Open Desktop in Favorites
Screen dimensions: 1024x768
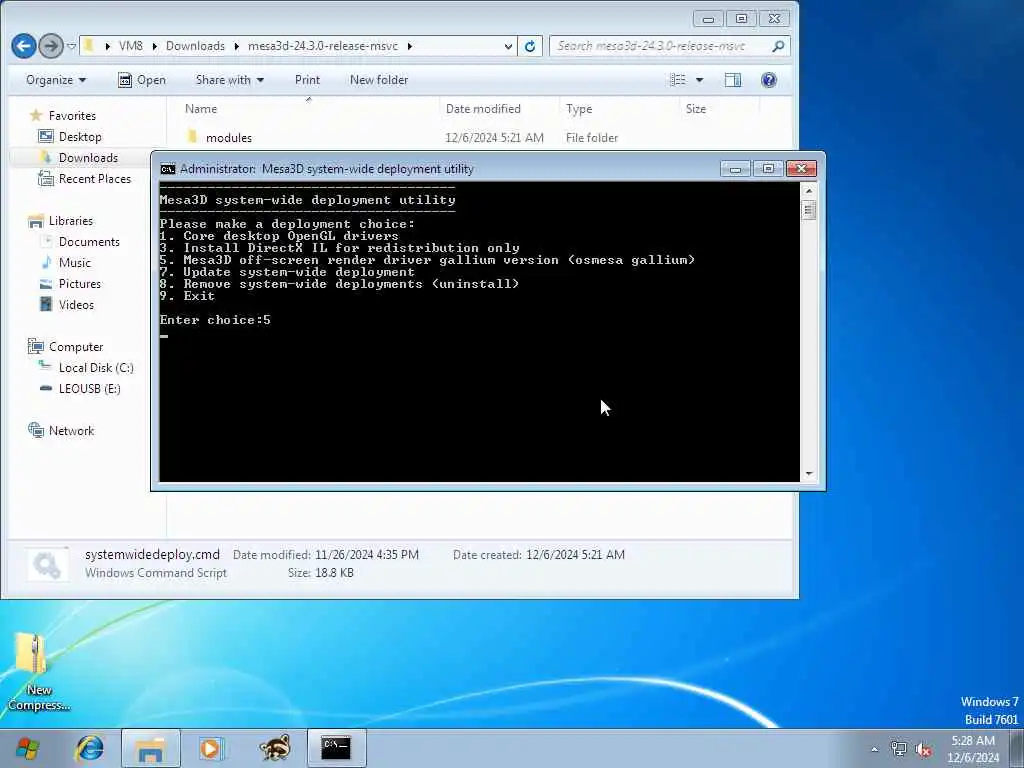click(x=80, y=137)
